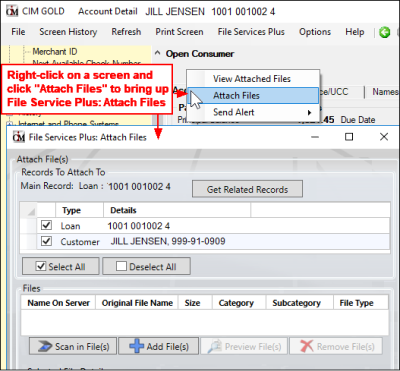The width and height of the screenshot is (400, 371).
Task: Click the Category column header
Action: (x=239, y=303)
